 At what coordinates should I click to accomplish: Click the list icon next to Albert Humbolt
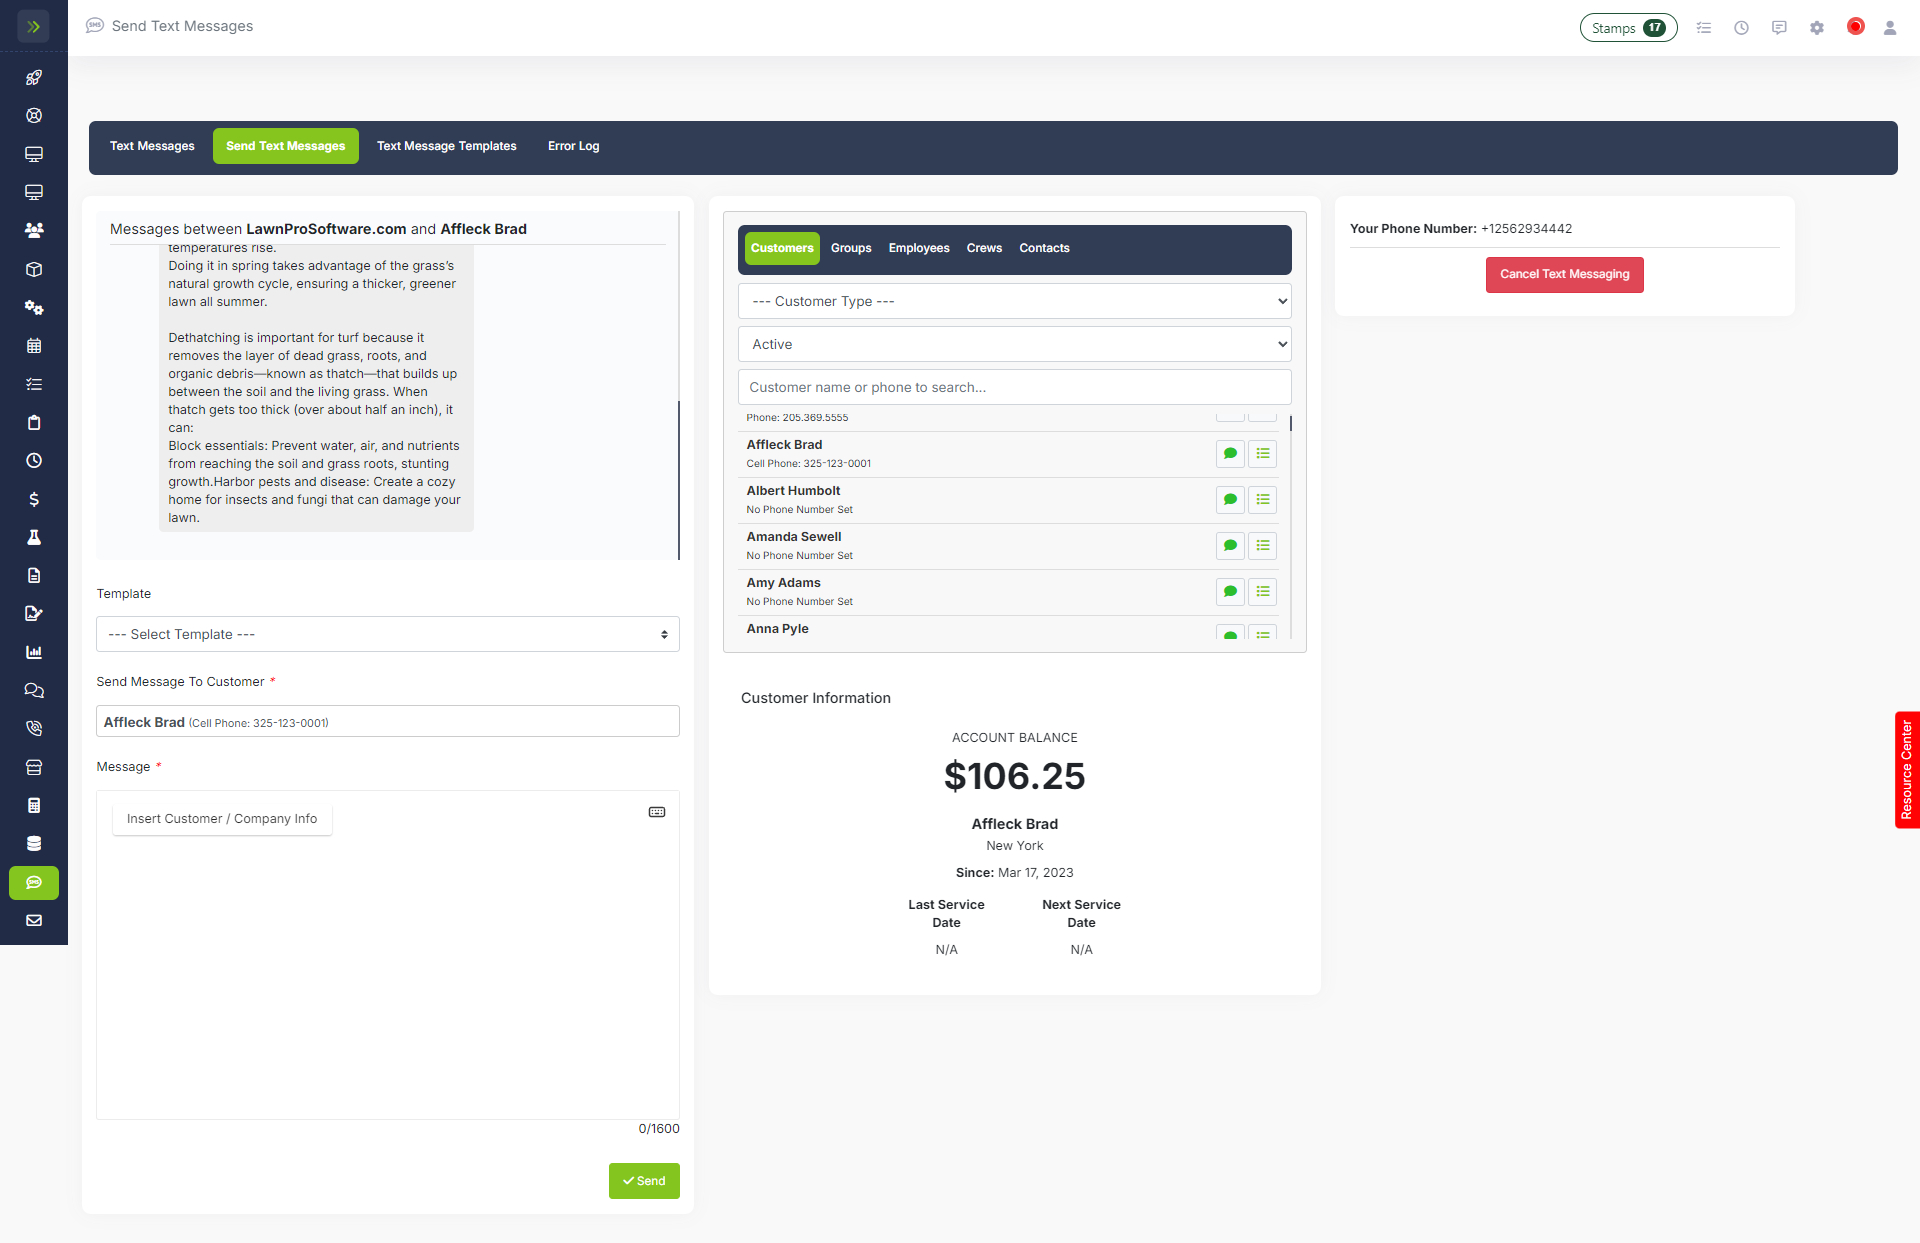pyautogui.click(x=1263, y=500)
